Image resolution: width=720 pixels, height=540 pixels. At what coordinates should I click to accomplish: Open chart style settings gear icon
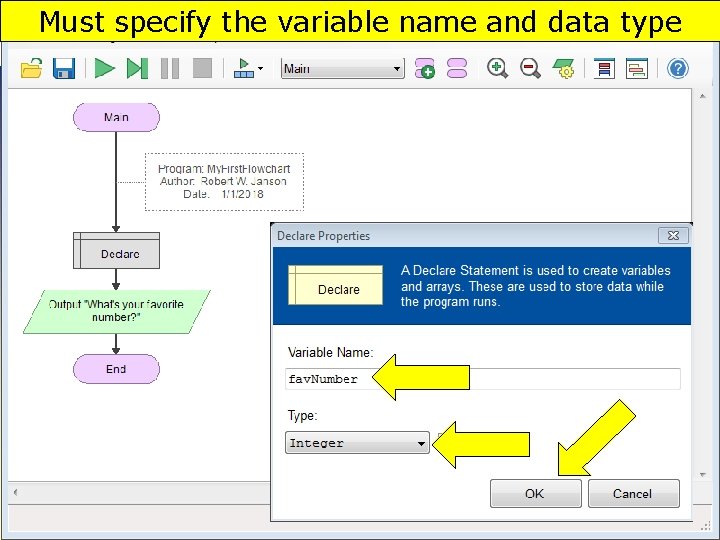563,68
